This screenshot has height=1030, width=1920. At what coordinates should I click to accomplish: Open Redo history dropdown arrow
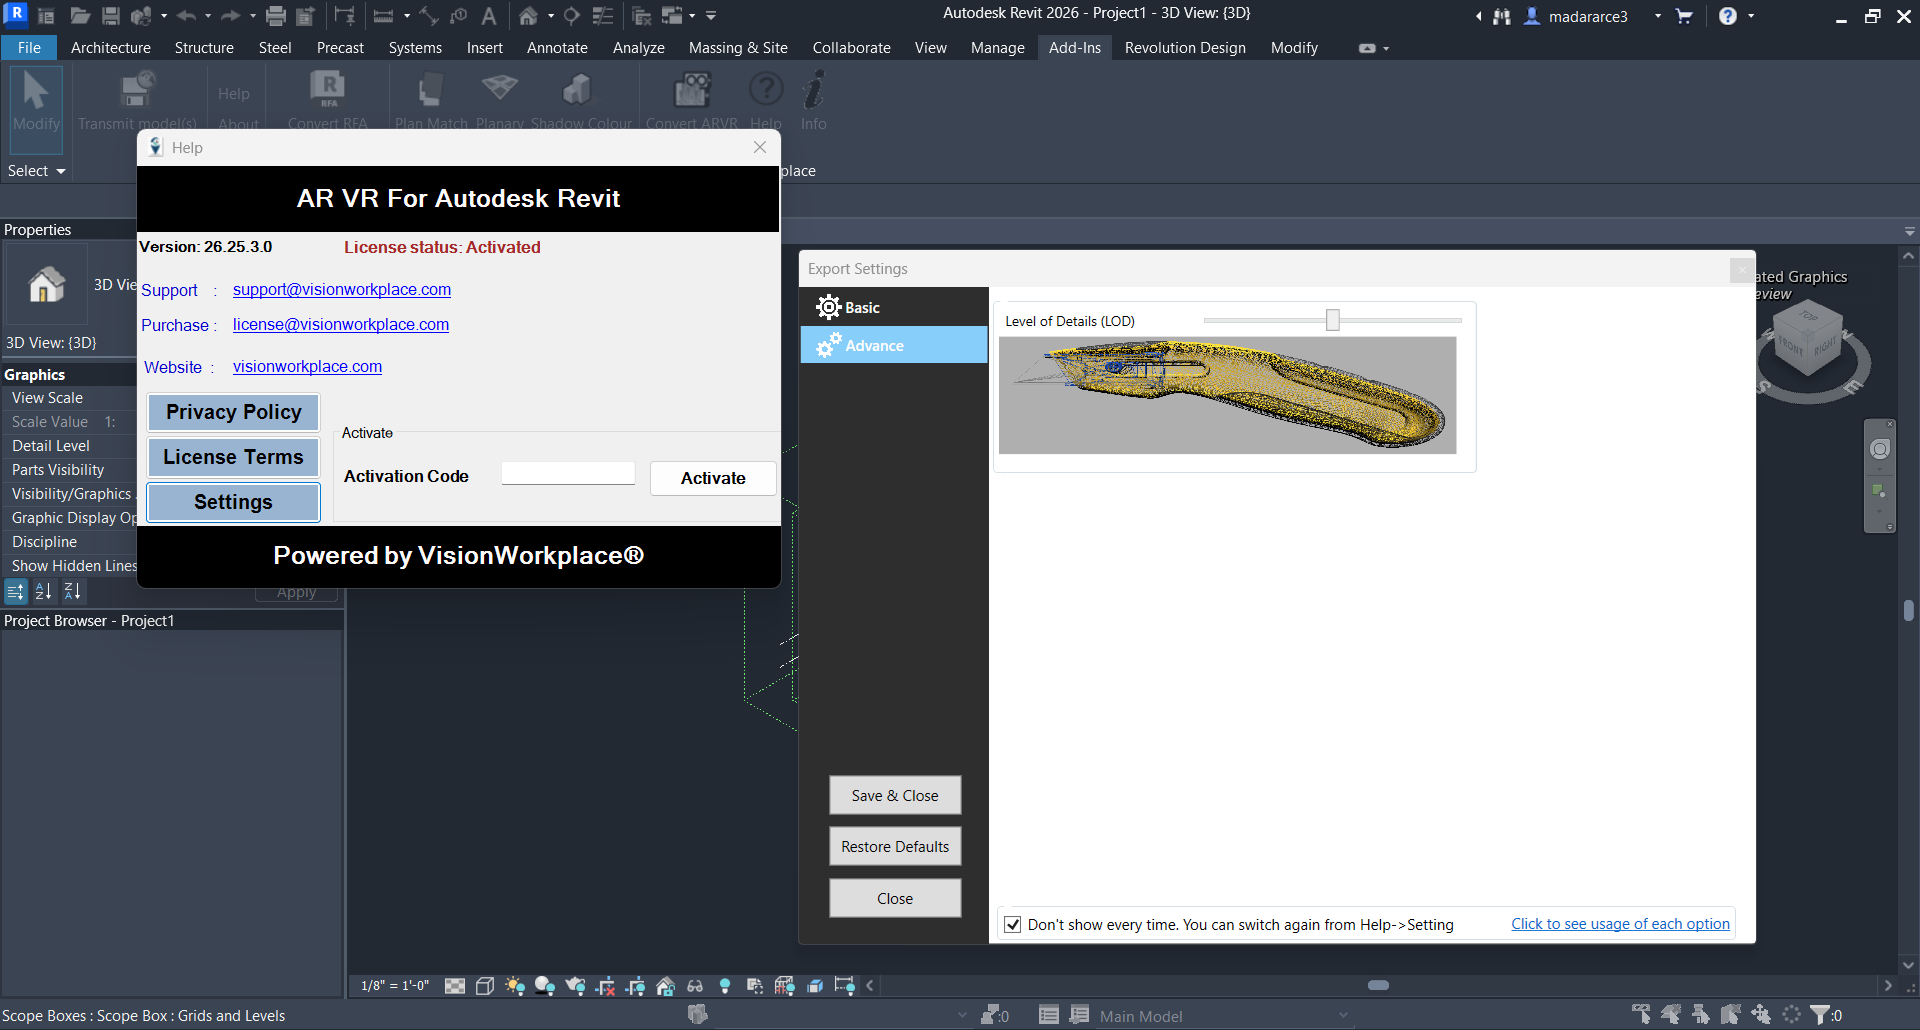[252, 16]
